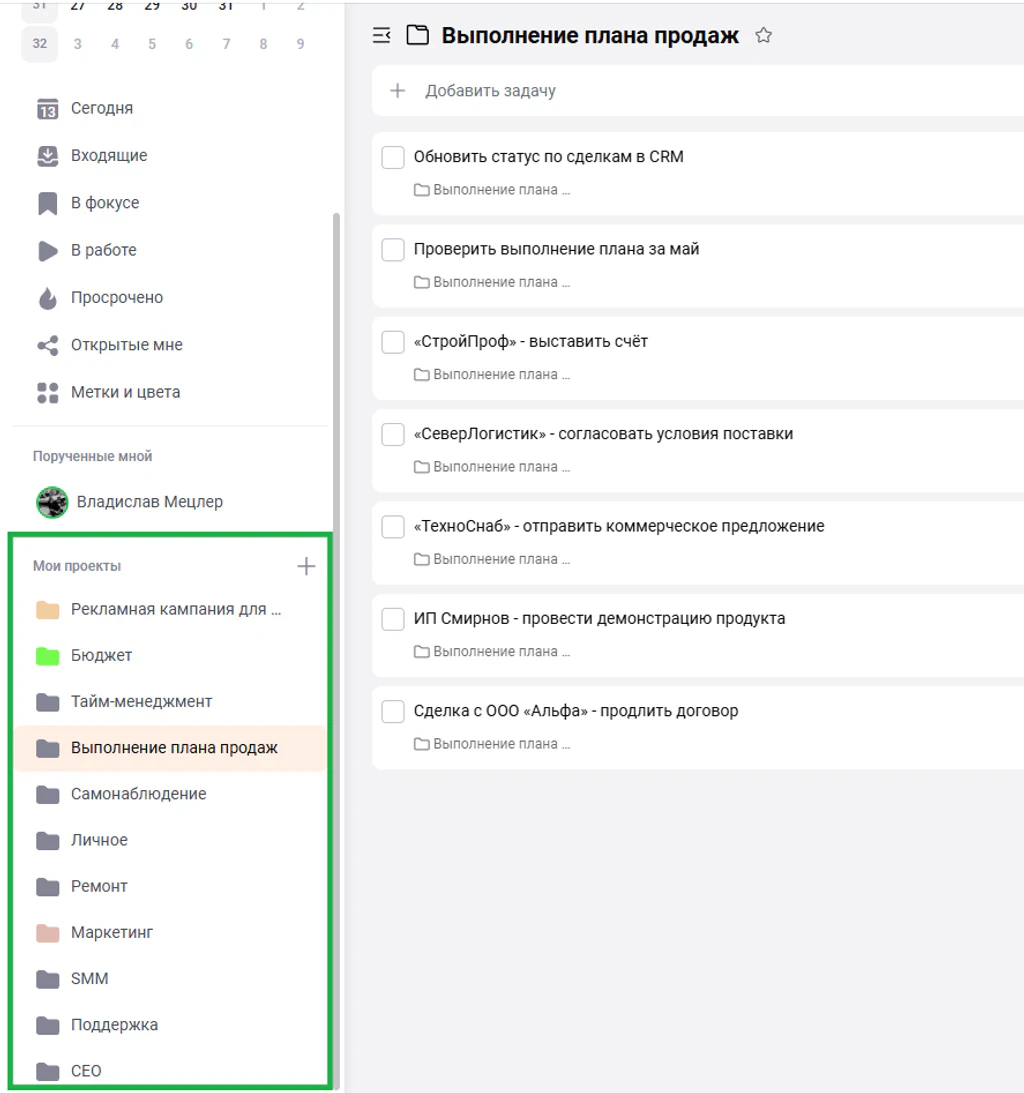This screenshot has height=1093, width=1024.
Task: Click the Поддержка folder icon
Action: (x=47, y=1025)
